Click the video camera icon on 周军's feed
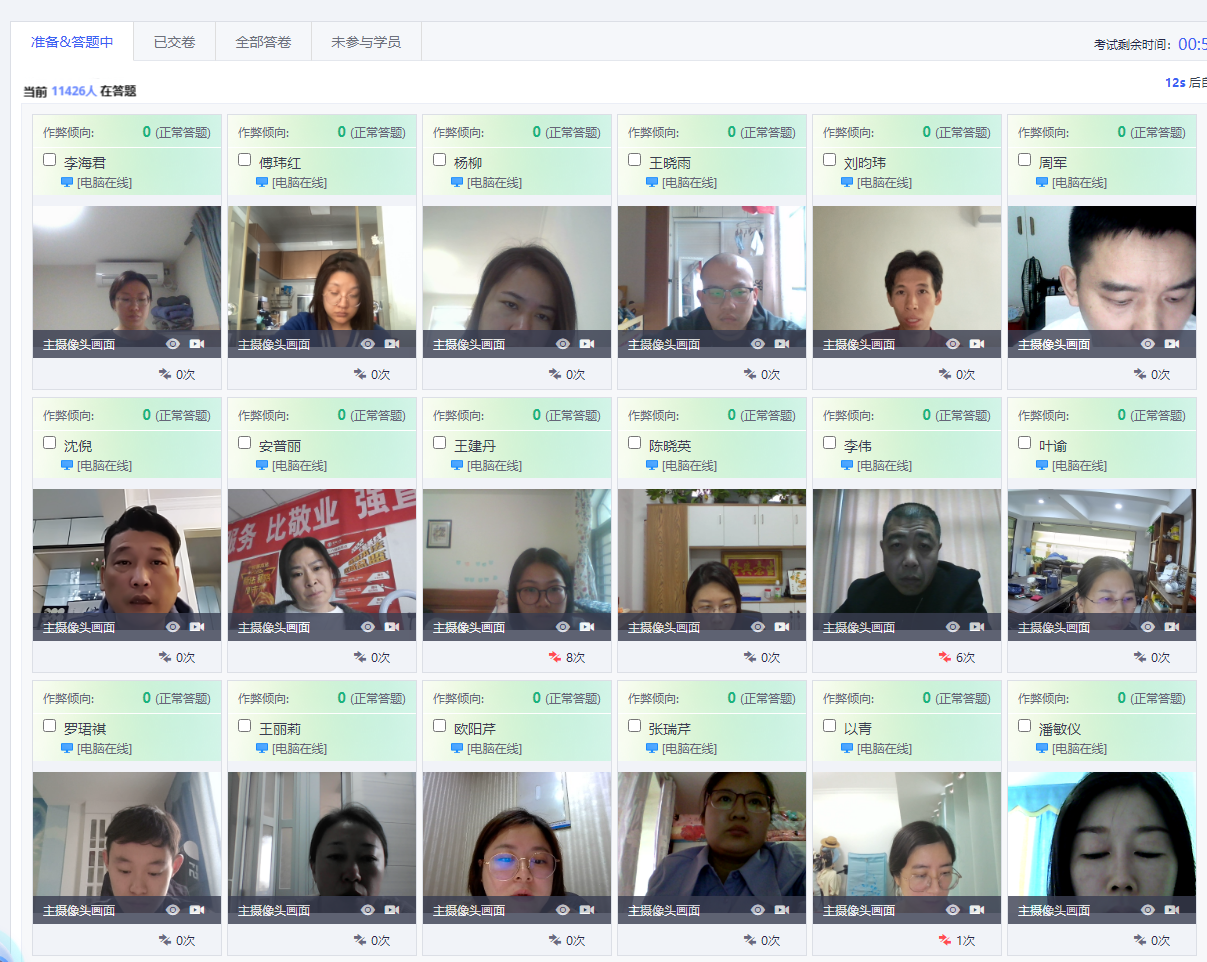The height and width of the screenshot is (962, 1207). 1172,344
